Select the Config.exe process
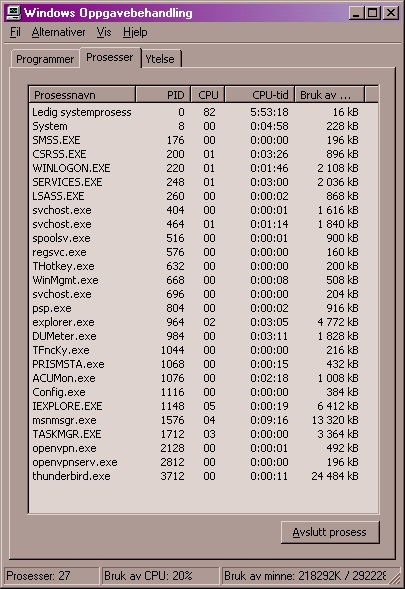This screenshot has width=405, height=589. pos(203,392)
